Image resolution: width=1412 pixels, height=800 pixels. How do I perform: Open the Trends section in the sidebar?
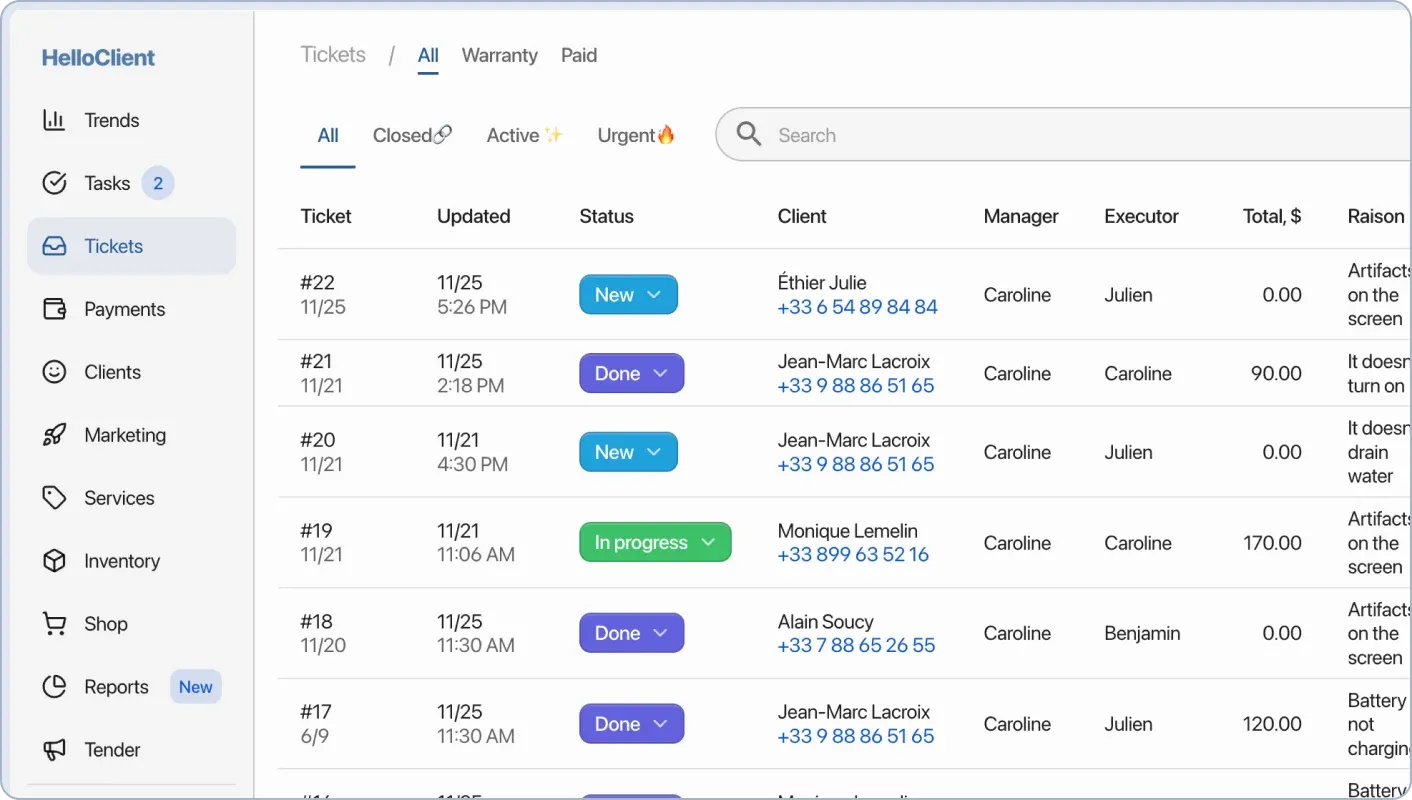pos(112,120)
